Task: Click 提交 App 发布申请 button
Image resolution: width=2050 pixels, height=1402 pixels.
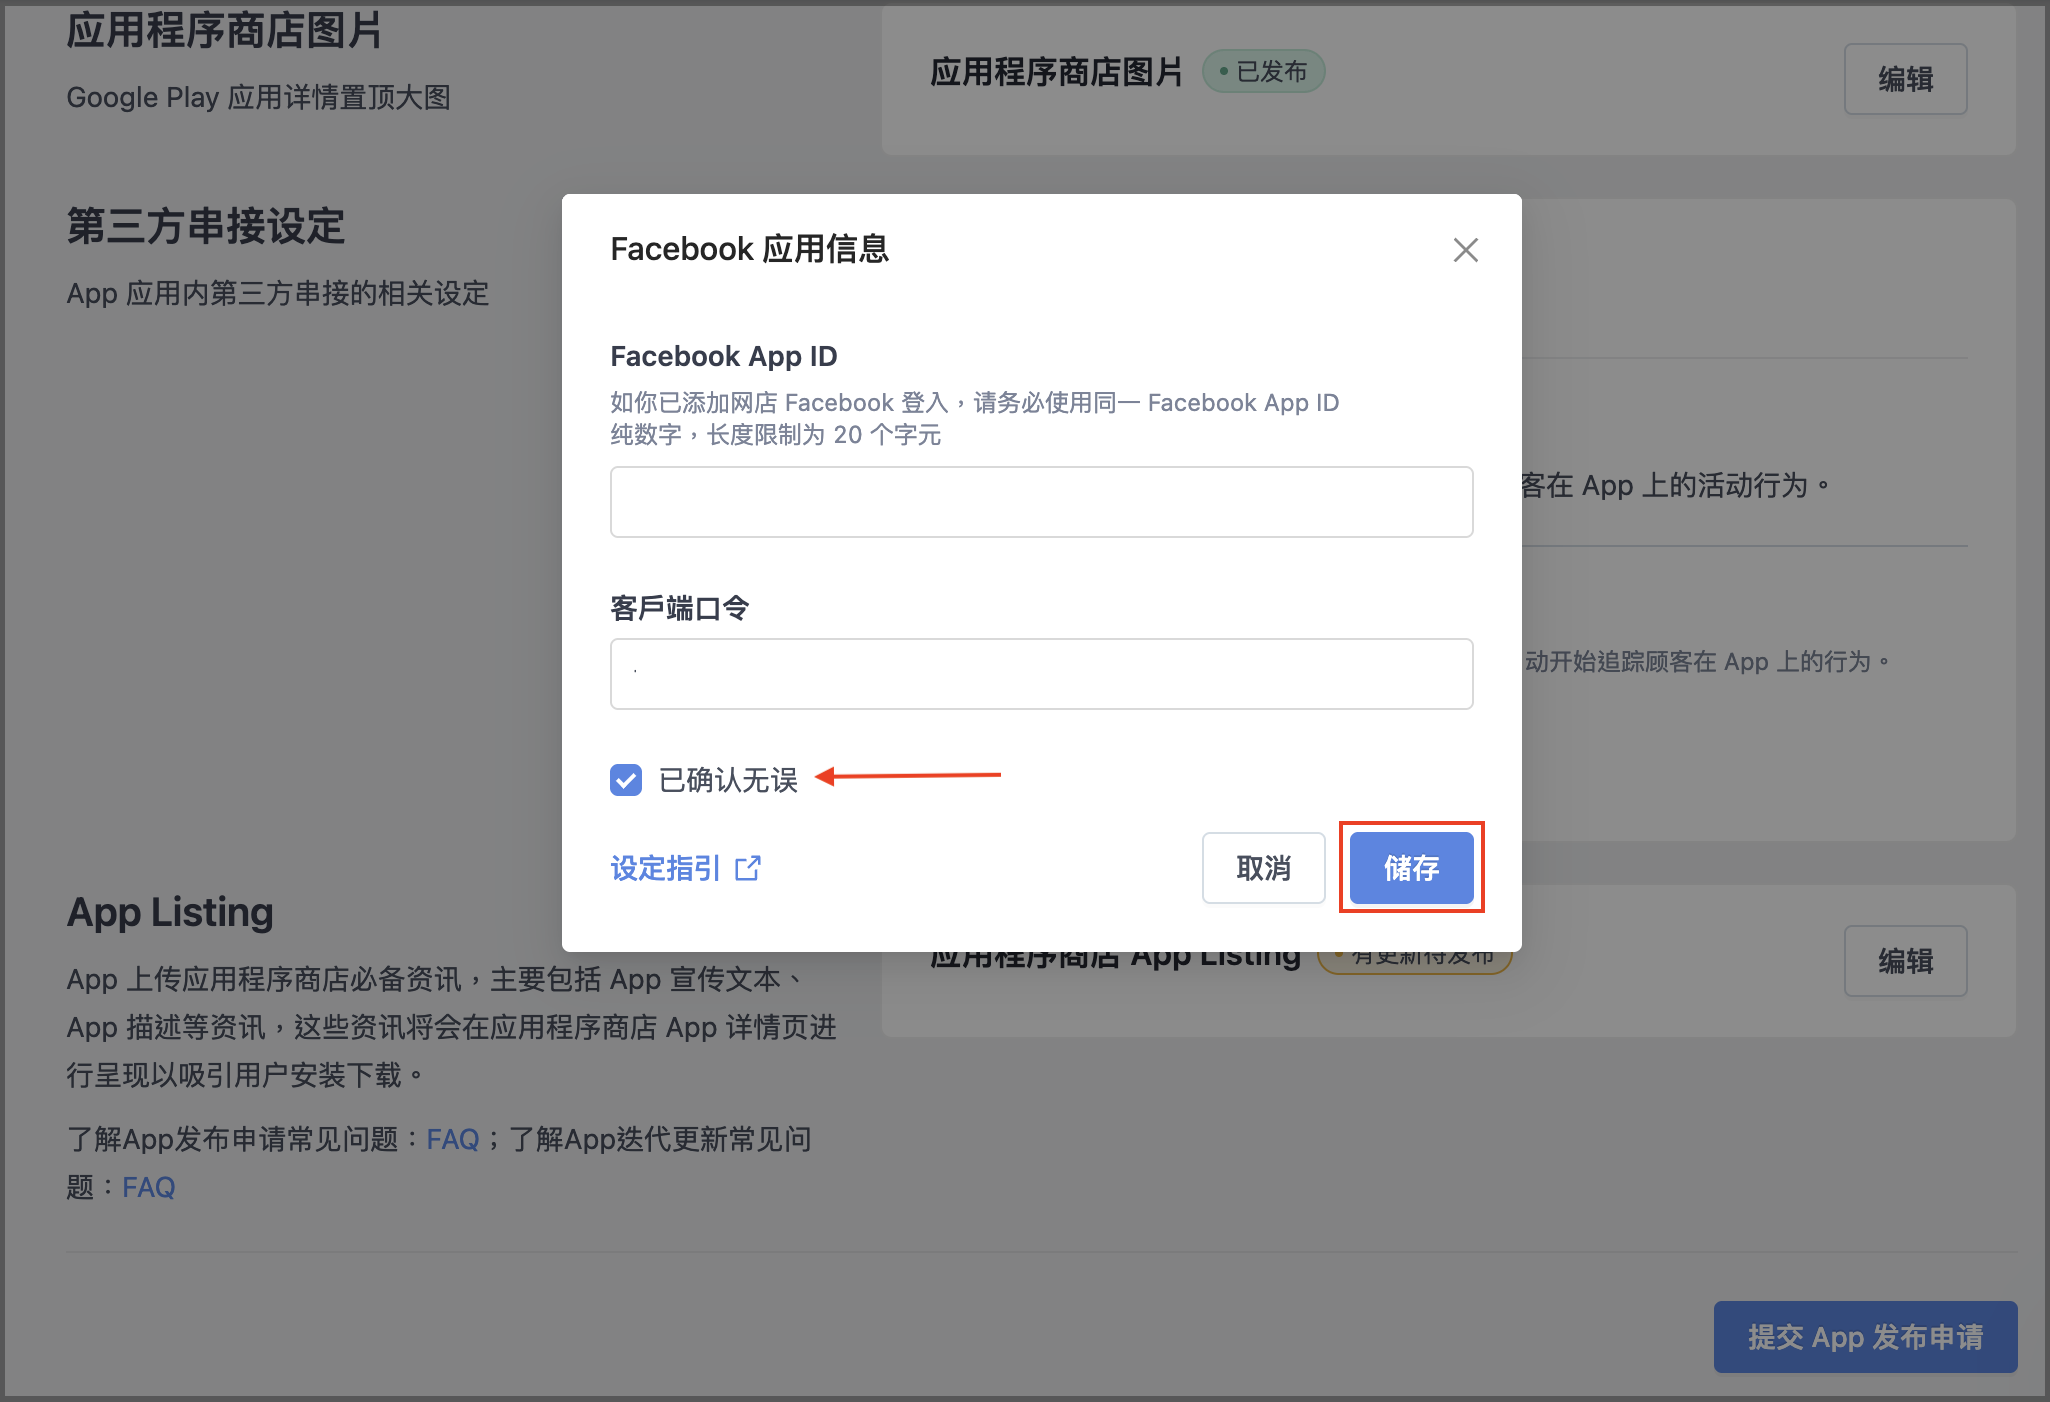Action: 1865,1337
